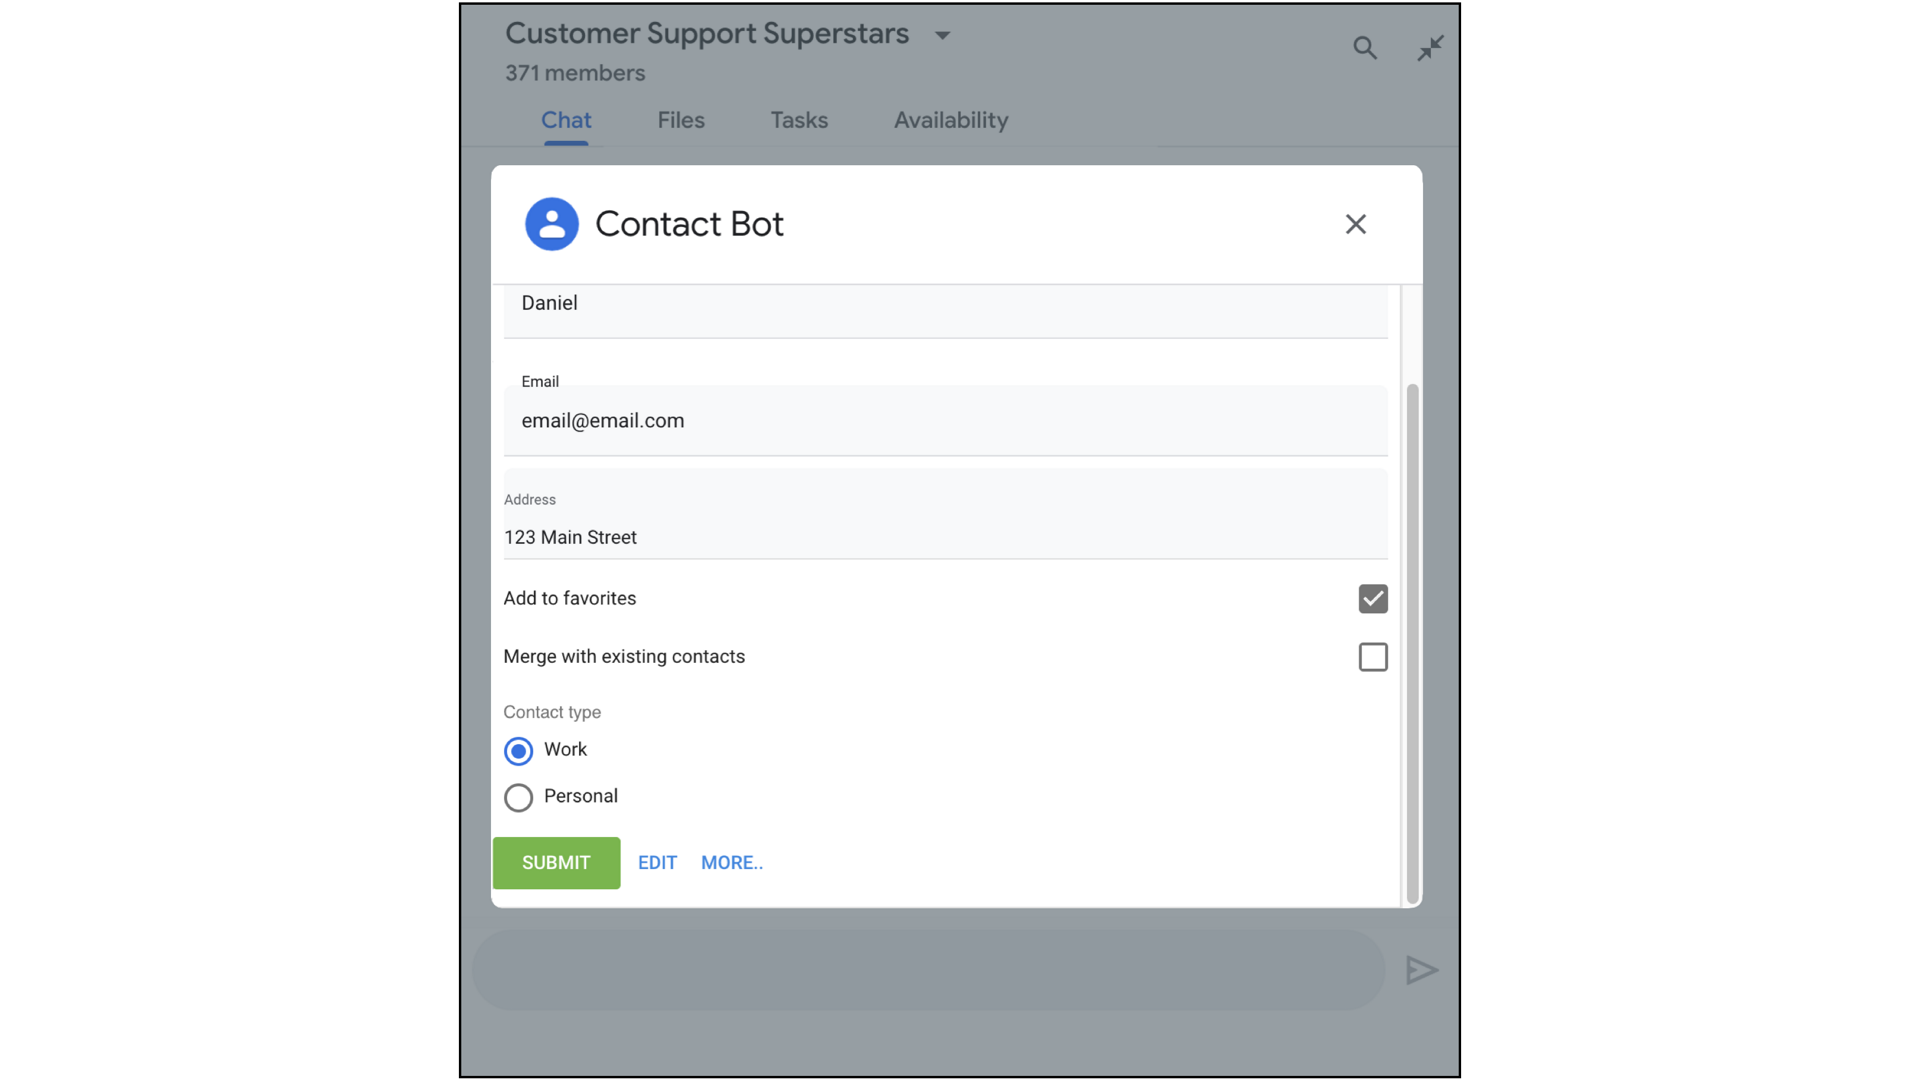Click the Chat tab underline indicator icon
This screenshot has width=1920, height=1080.
[567, 141]
